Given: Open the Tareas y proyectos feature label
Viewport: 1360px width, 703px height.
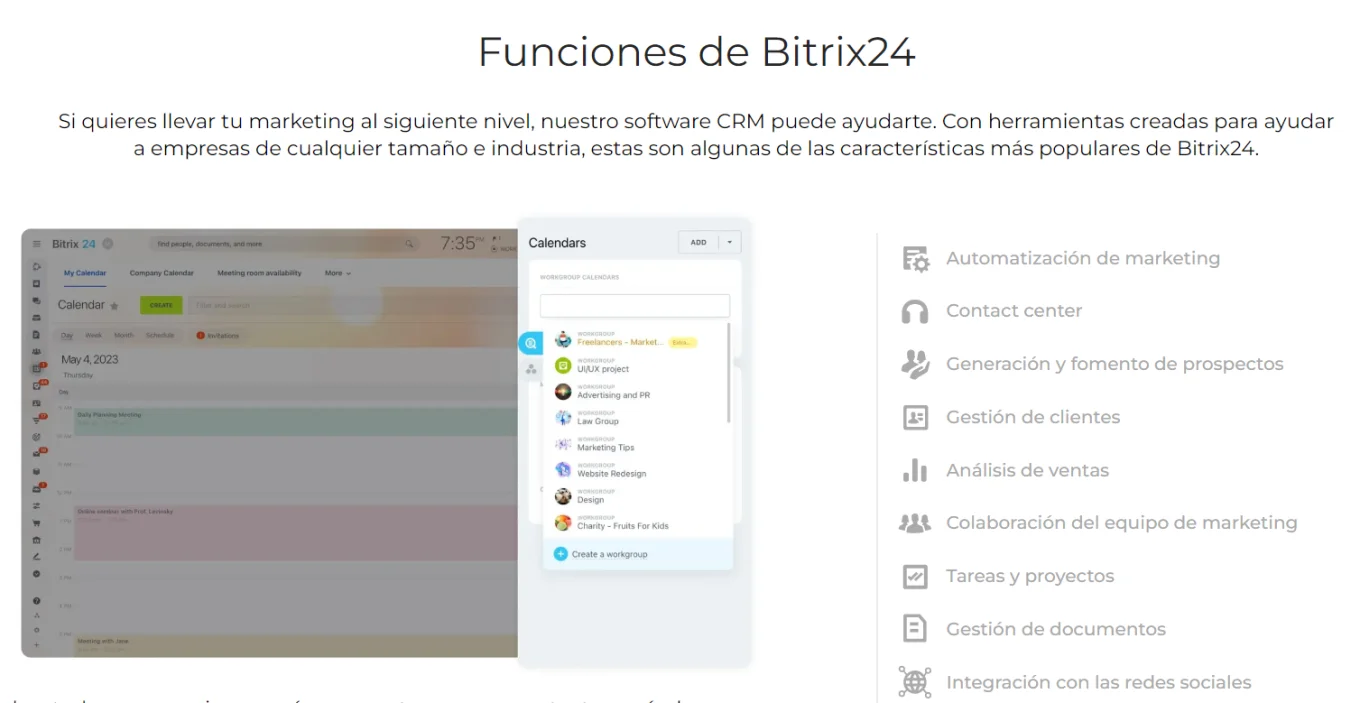Looking at the screenshot, I should [1029, 576].
